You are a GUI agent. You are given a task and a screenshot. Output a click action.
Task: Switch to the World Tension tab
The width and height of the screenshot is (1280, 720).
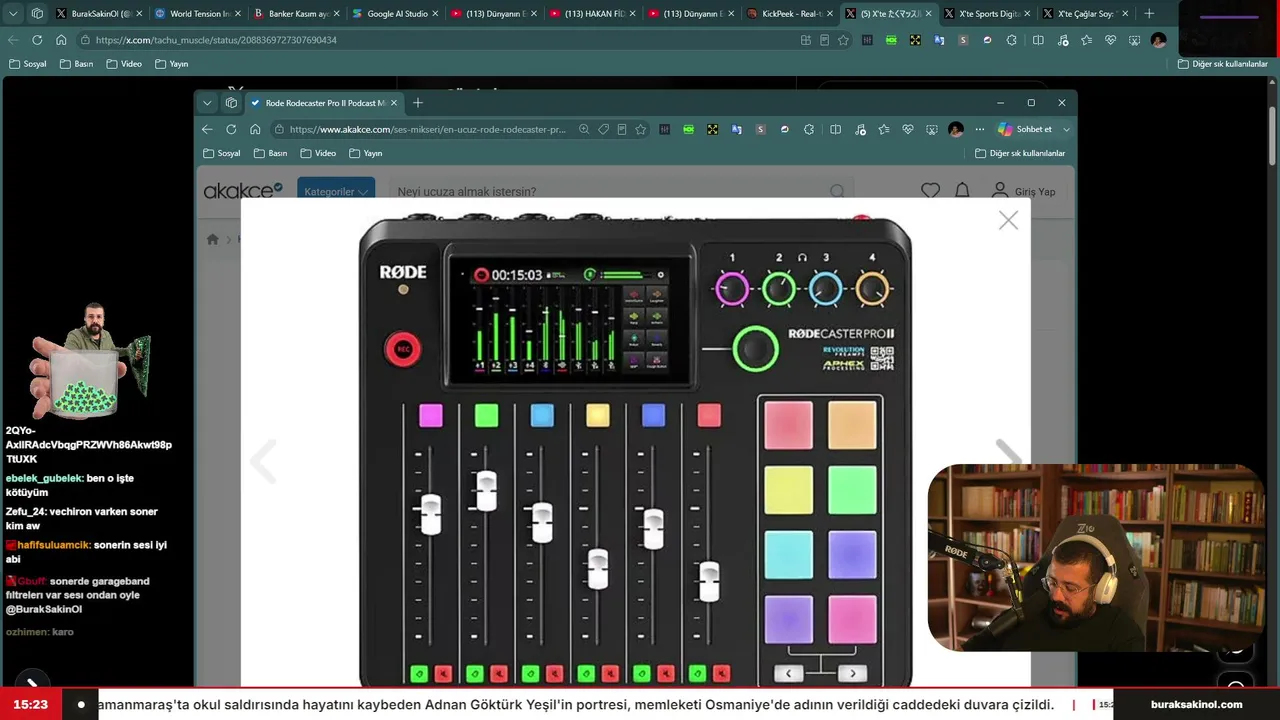(x=198, y=14)
